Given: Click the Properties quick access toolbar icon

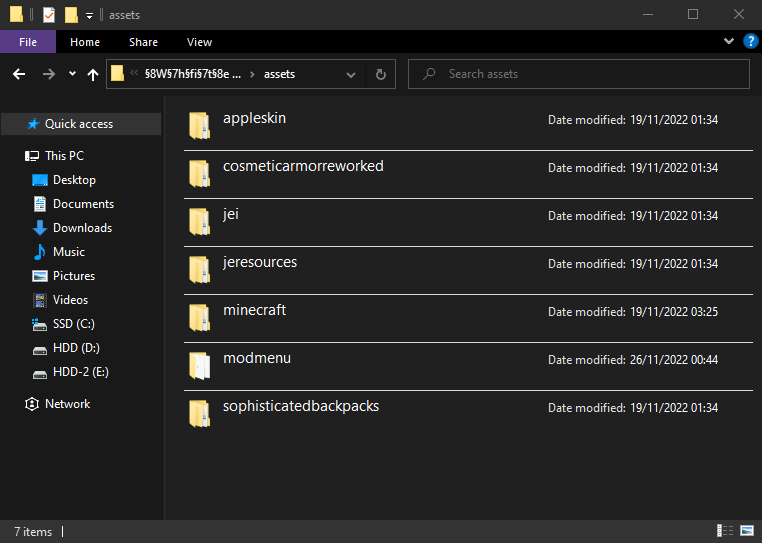Looking at the screenshot, I should click(49, 15).
